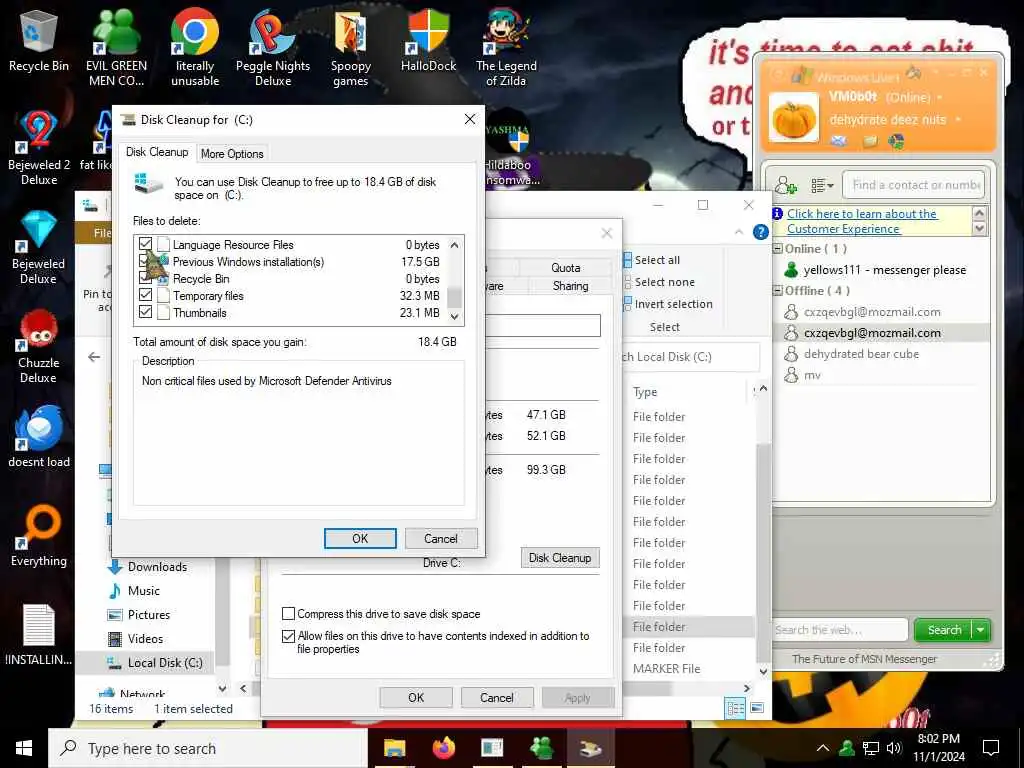
Task: Click the 'Type here to search' taskbar box
Action: click(x=208, y=748)
